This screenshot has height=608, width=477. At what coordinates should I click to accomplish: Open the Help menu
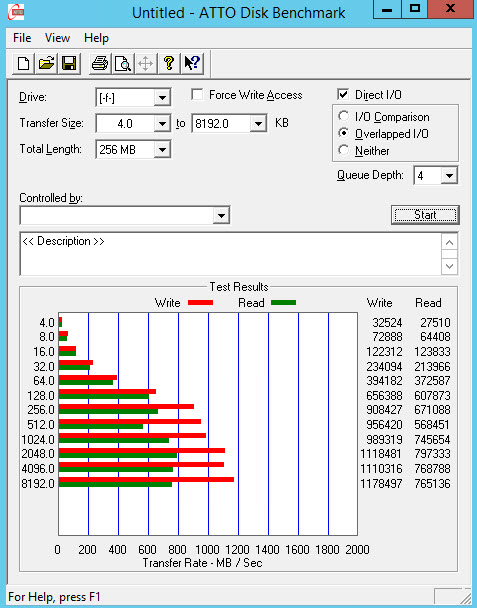coord(96,38)
